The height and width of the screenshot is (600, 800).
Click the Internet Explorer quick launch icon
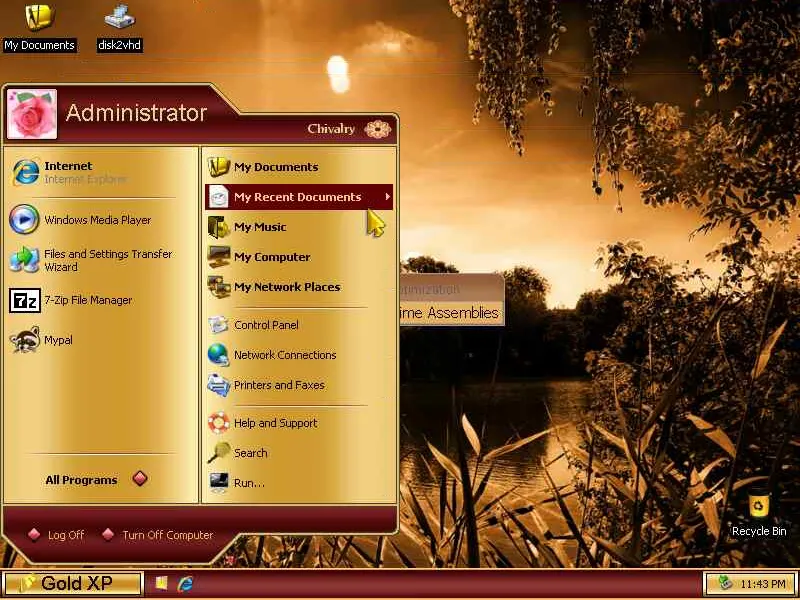pyautogui.click(x=185, y=583)
